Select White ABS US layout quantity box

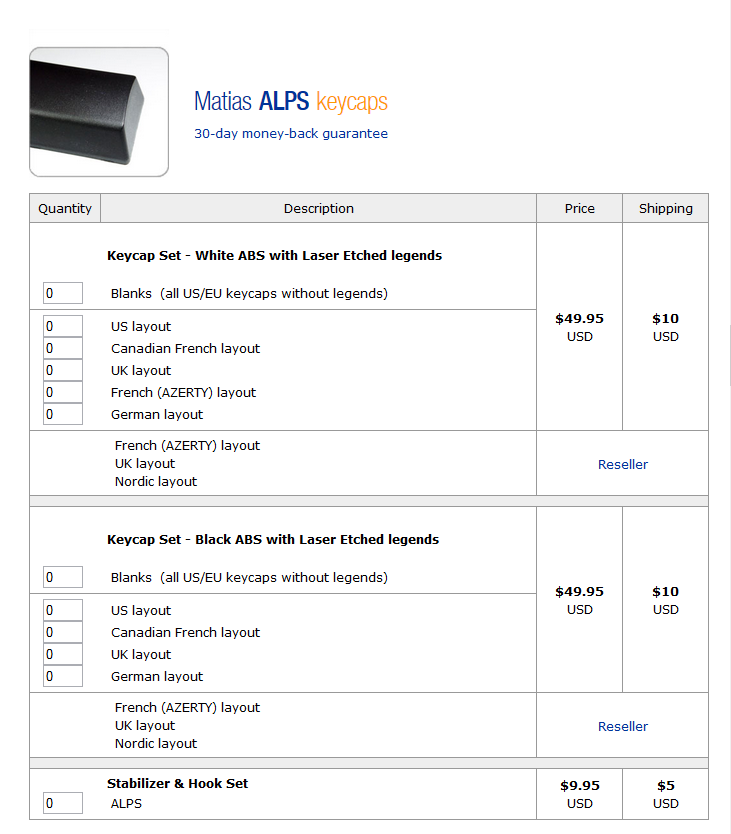point(63,326)
